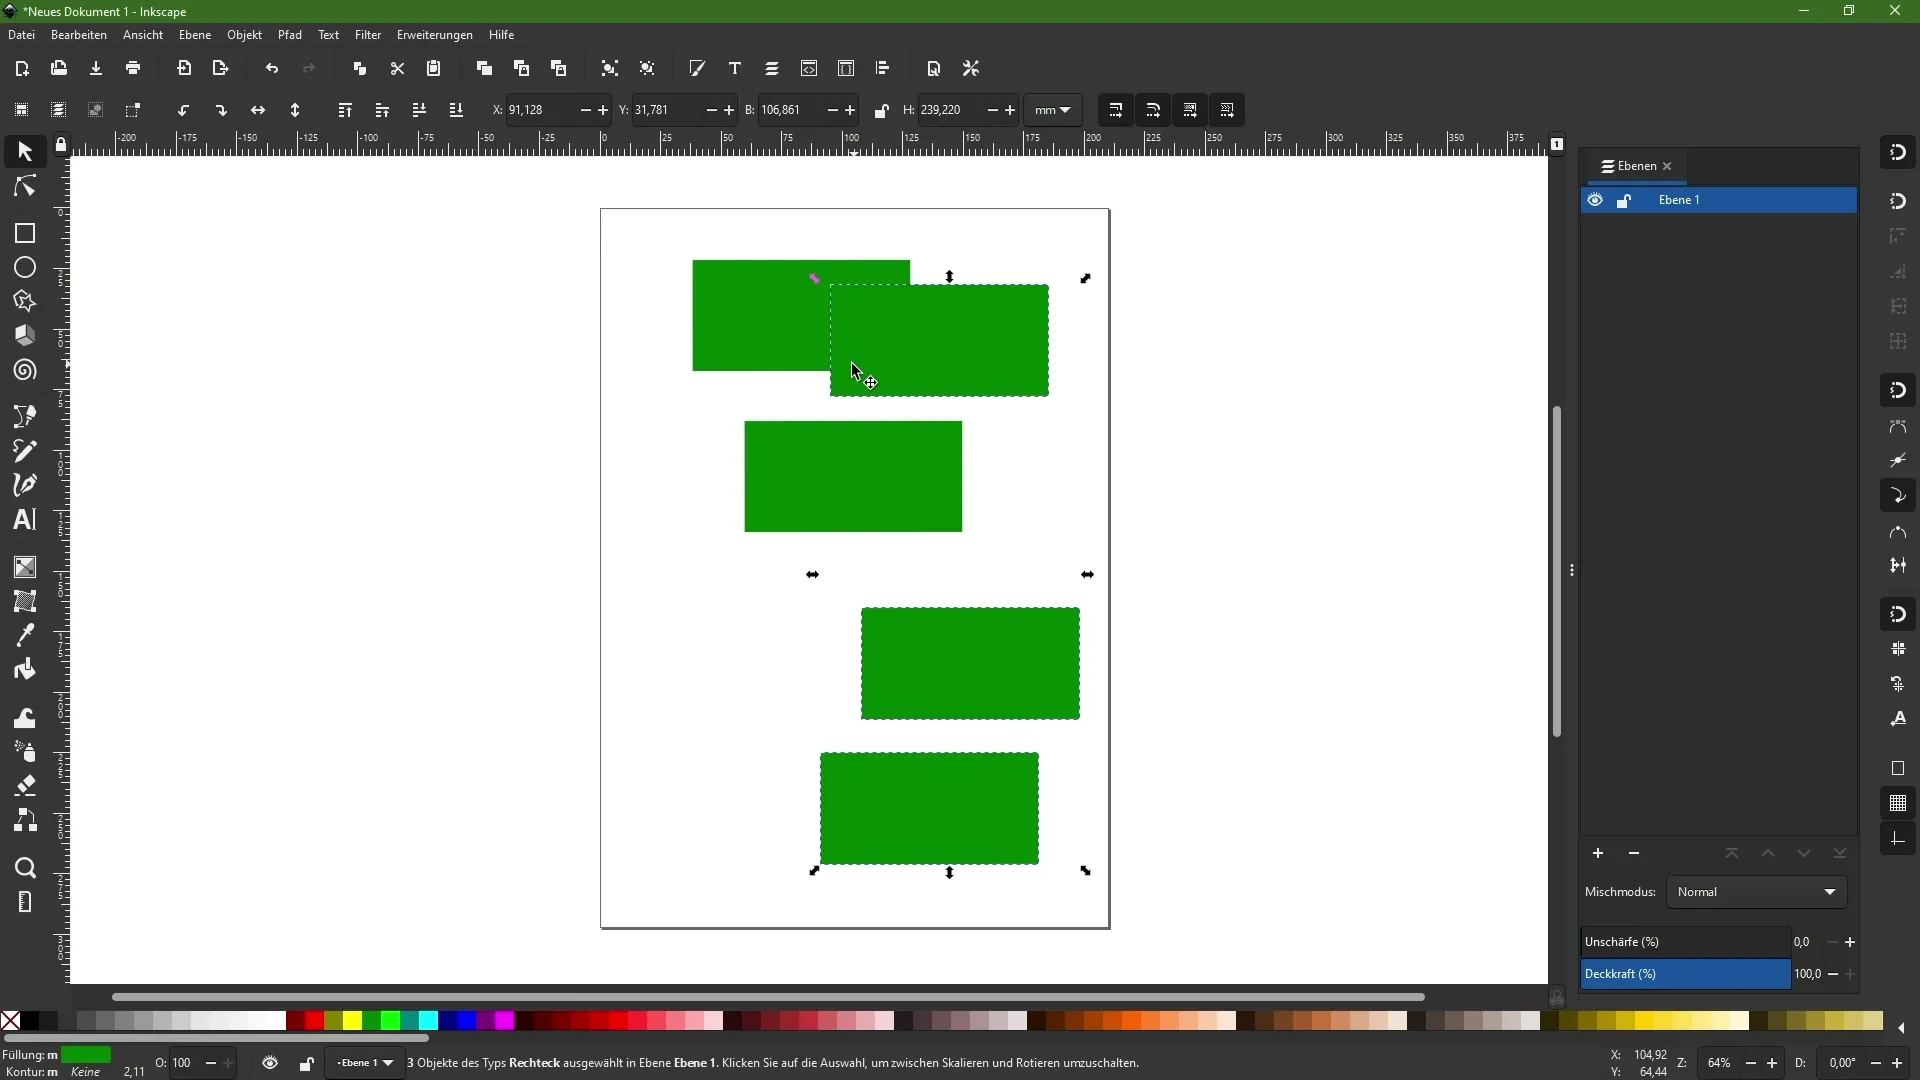Select the Bezier pen tool
Screen dimensions: 1920x1080
[25, 416]
